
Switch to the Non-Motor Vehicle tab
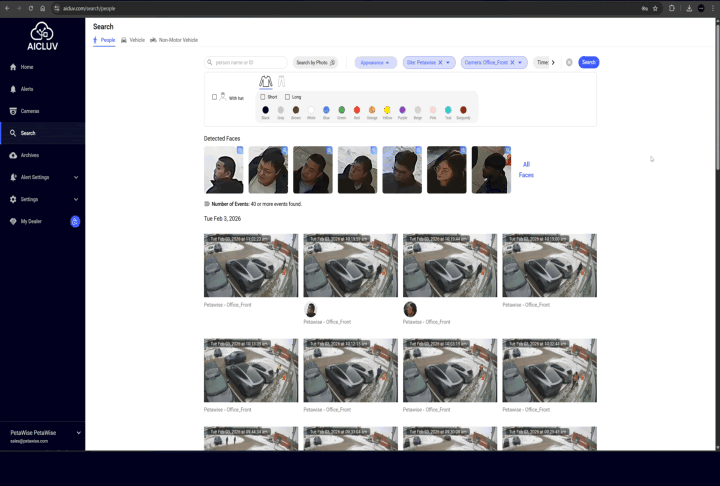[174, 40]
